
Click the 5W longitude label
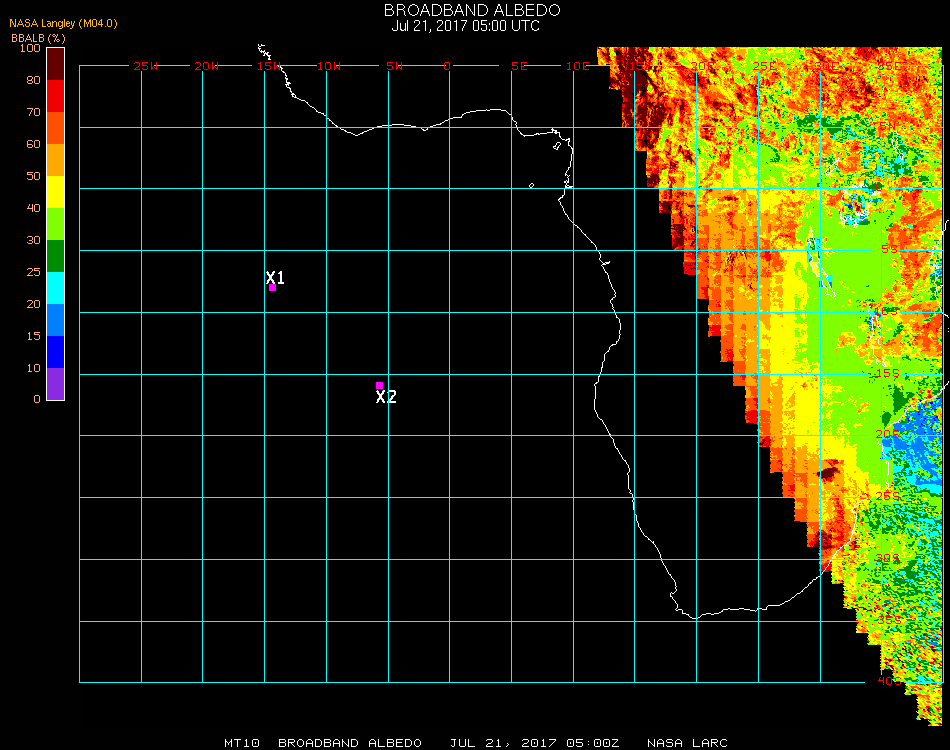[394, 66]
